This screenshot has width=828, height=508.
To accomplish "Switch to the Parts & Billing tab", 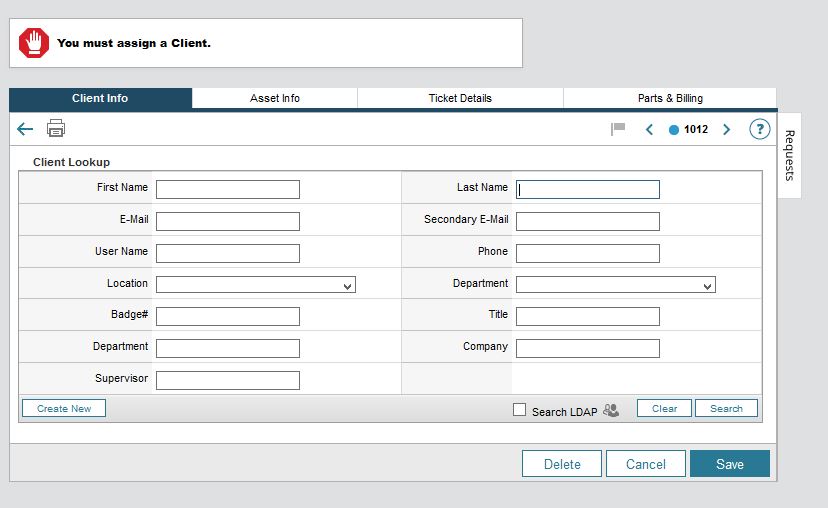I will pos(670,98).
